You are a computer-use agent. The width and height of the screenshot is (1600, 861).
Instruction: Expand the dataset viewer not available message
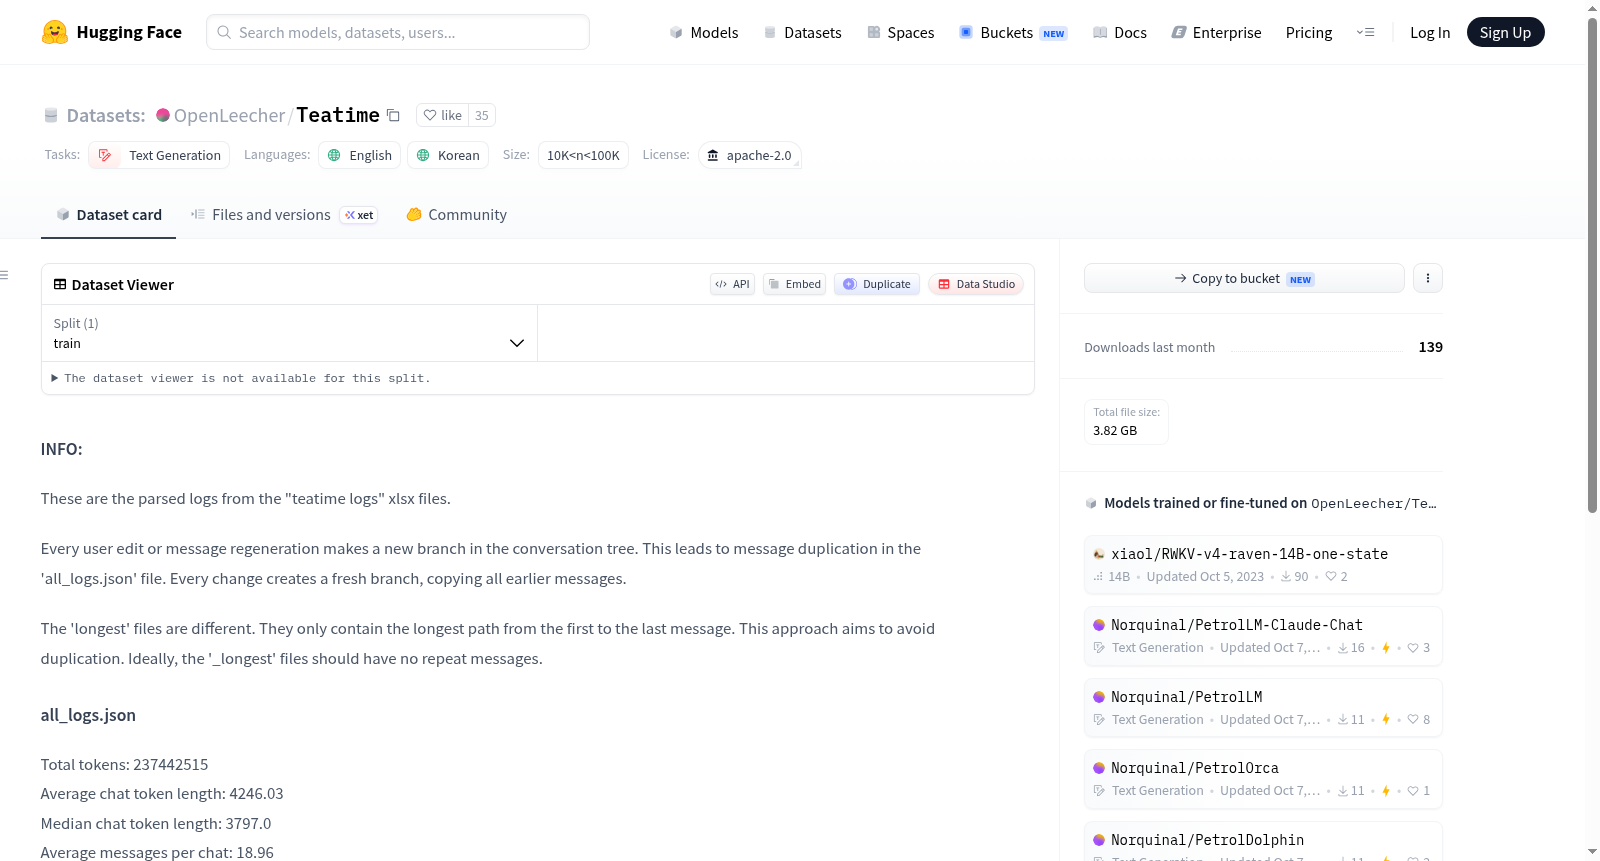[x=240, y=378]
